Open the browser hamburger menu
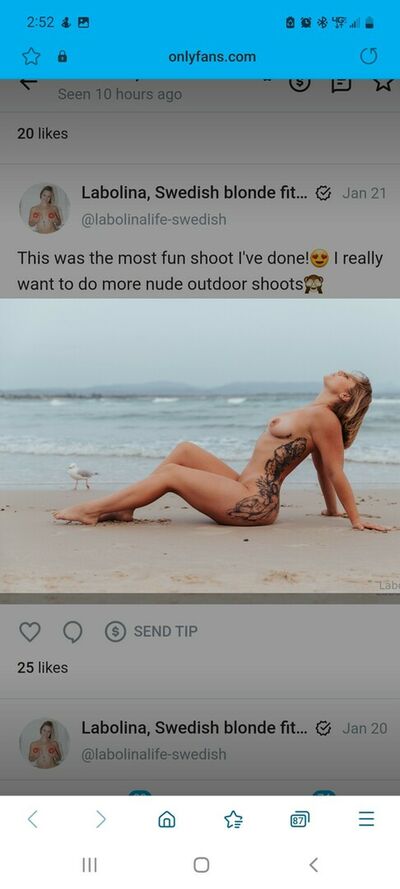Viewport: 400px width, 889px height. (367, 819)
